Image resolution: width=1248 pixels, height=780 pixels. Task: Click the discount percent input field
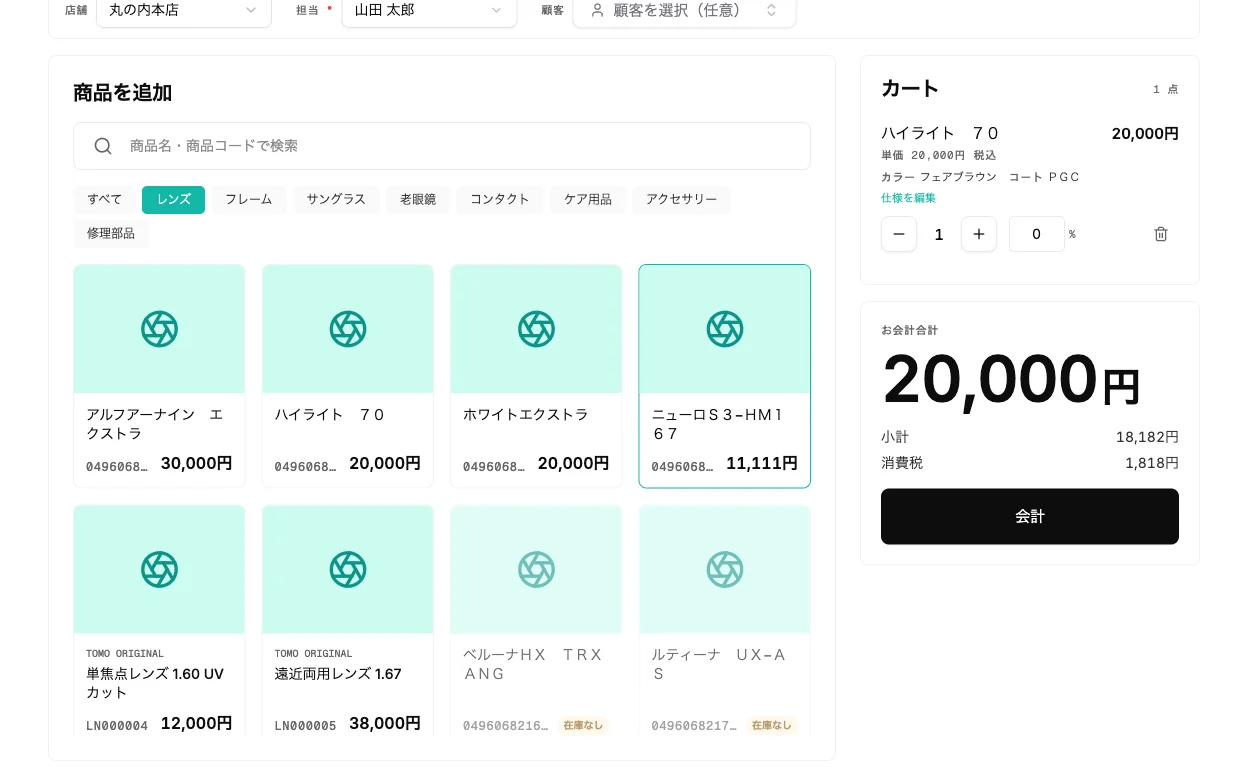click(x=1037, y=234)
